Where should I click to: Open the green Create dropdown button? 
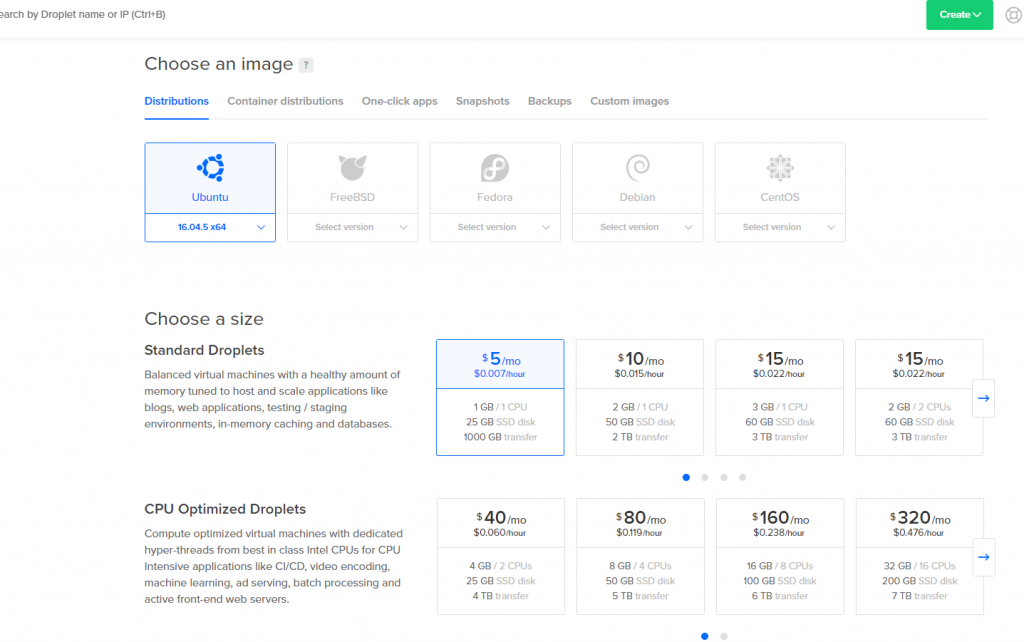959,14
